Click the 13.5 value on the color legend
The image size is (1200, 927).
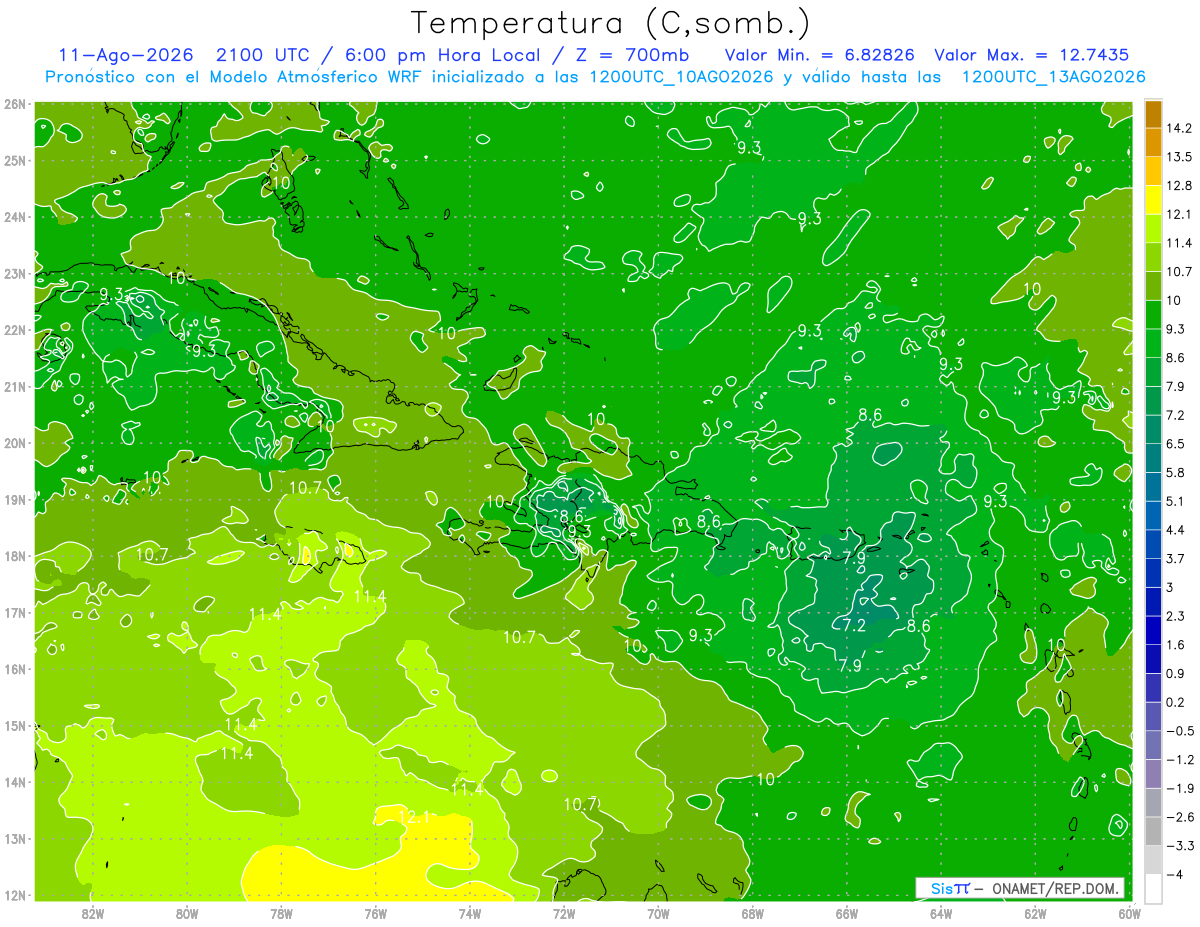(1177, 157)
